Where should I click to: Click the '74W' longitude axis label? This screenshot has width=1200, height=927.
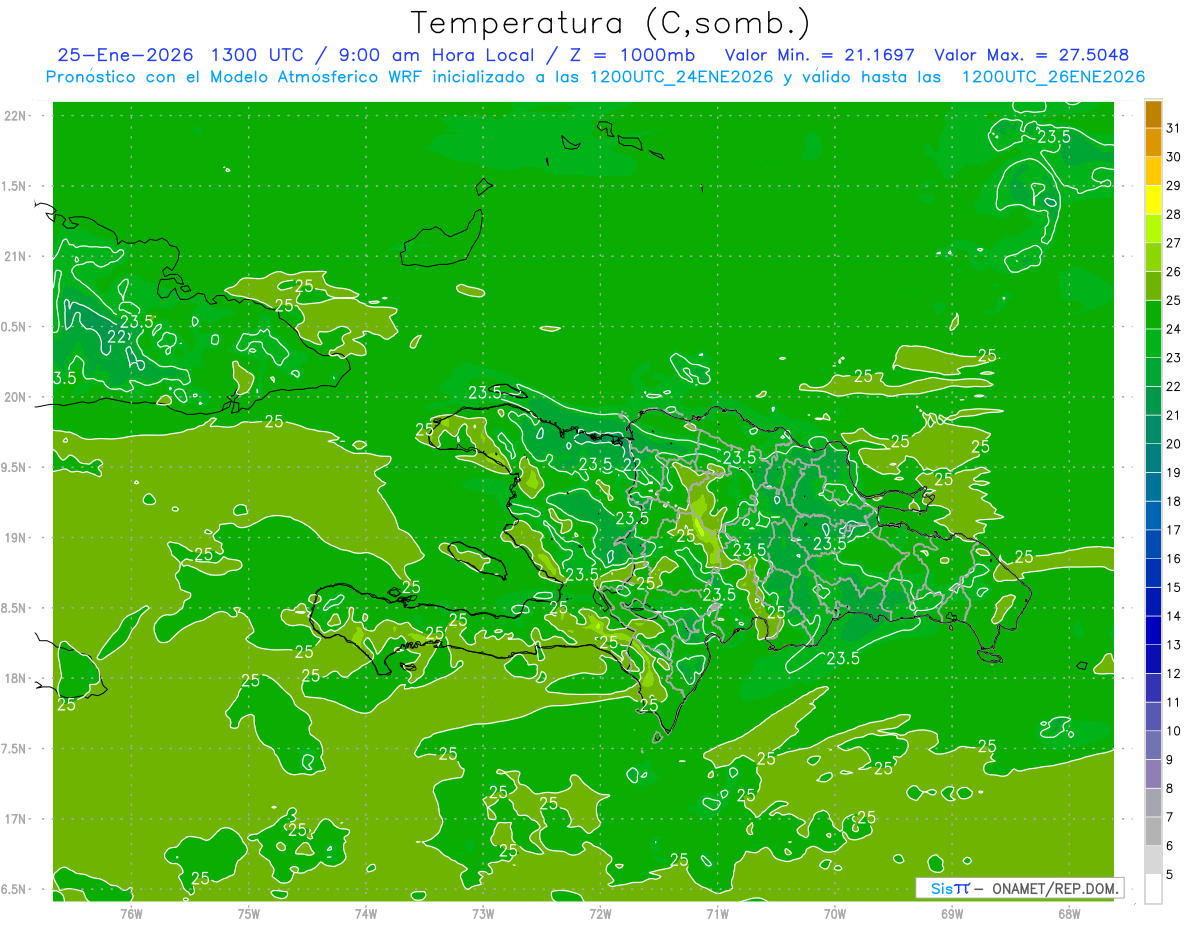point(366,913)
